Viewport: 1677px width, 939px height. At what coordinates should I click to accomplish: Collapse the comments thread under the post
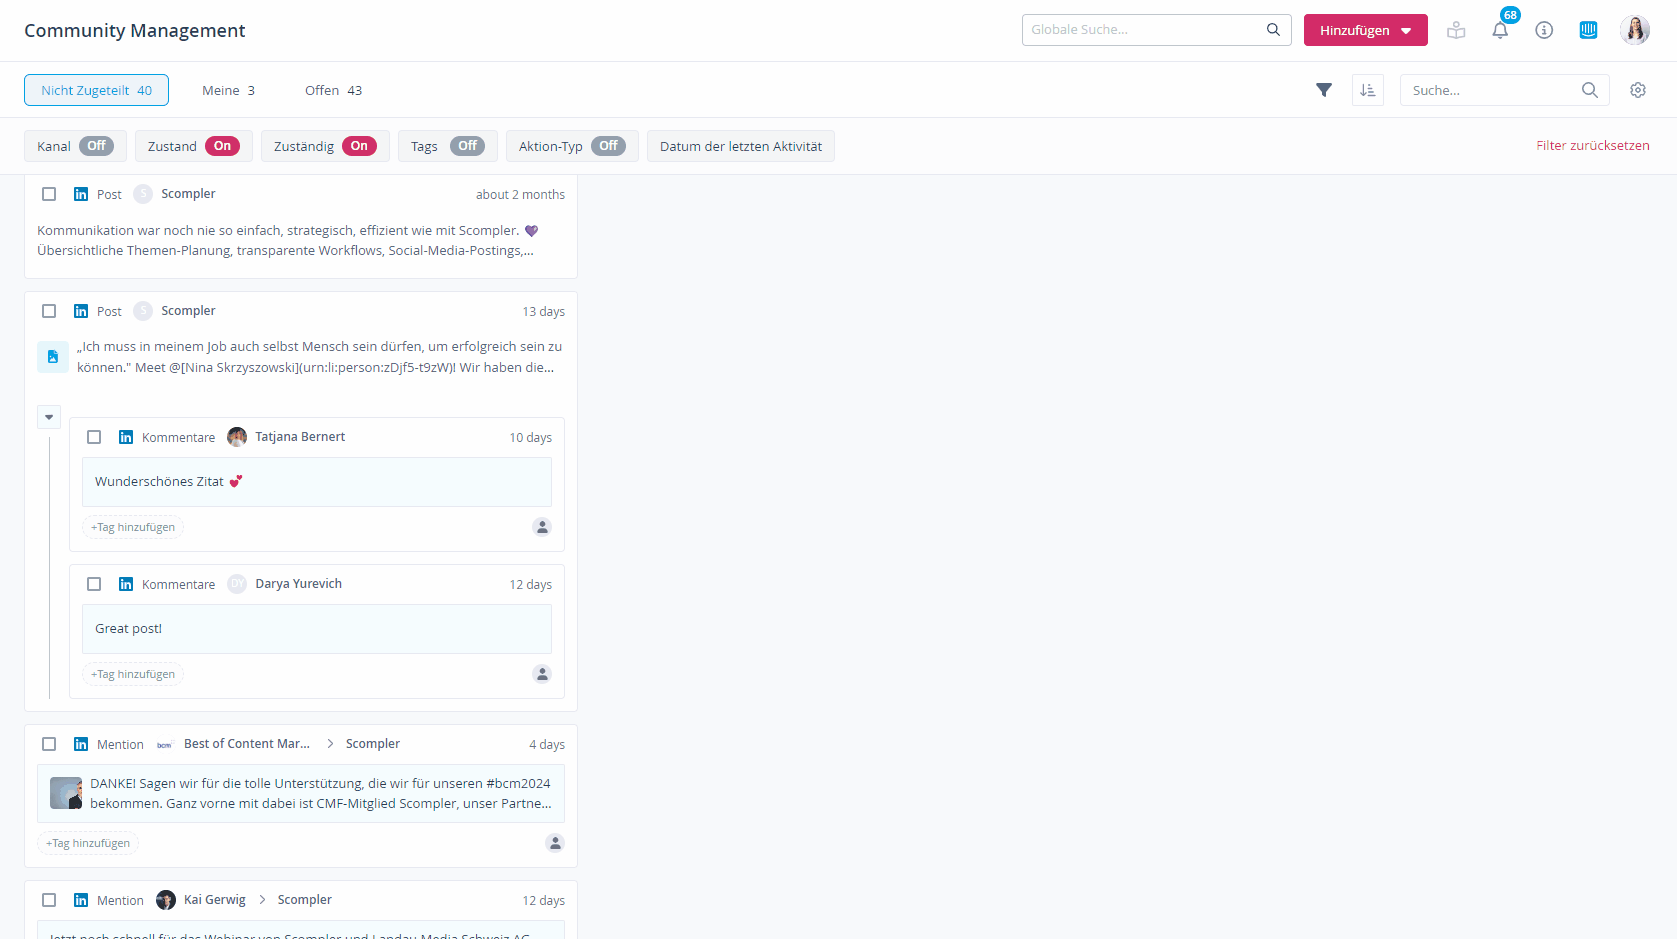coord(49,417)
